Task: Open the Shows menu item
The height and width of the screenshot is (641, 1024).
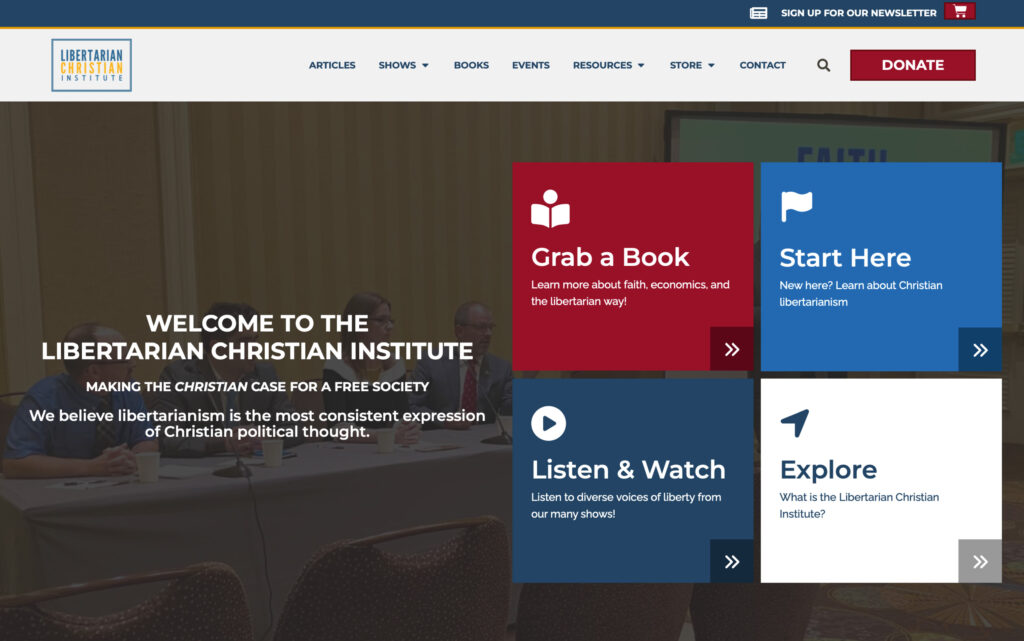Action: (x=397, y=65)
